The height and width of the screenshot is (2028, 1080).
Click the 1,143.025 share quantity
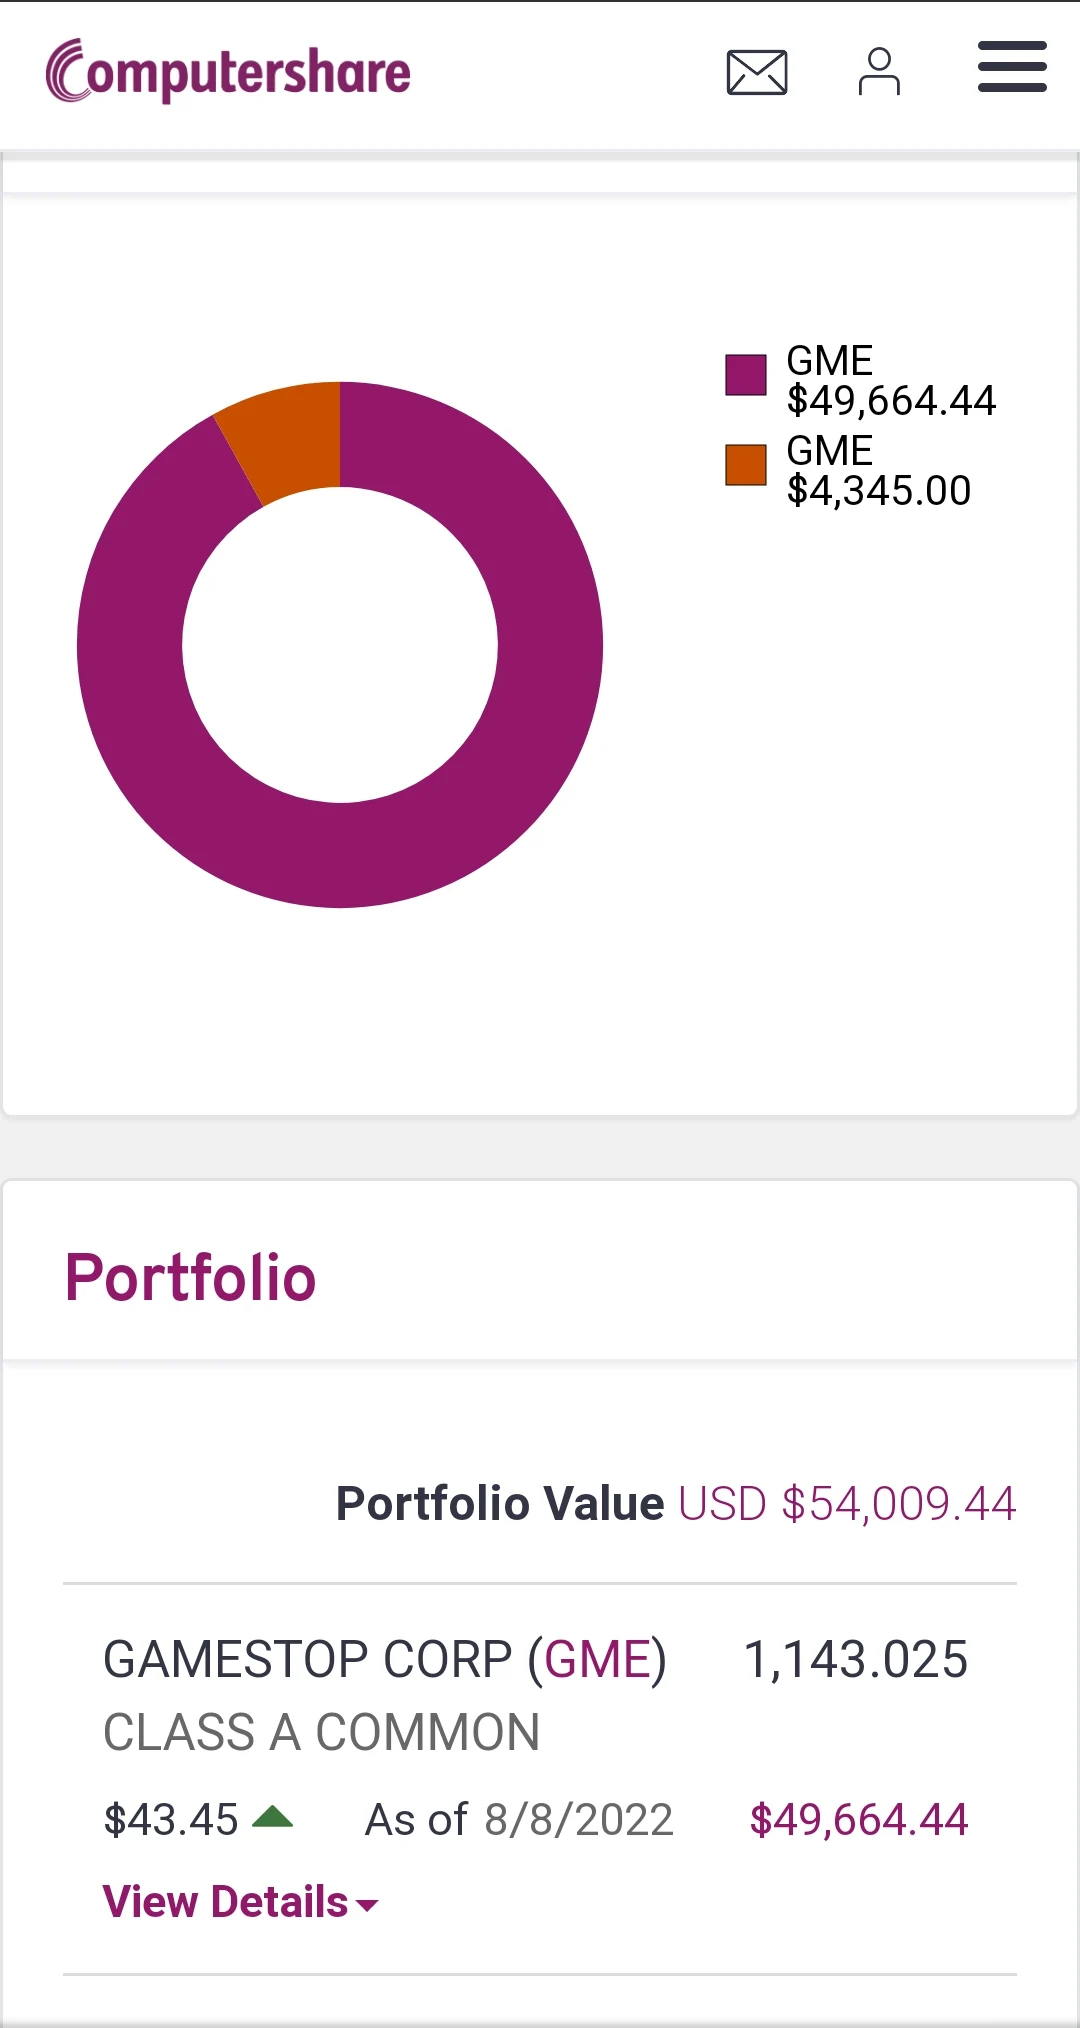pos(856,1660)
